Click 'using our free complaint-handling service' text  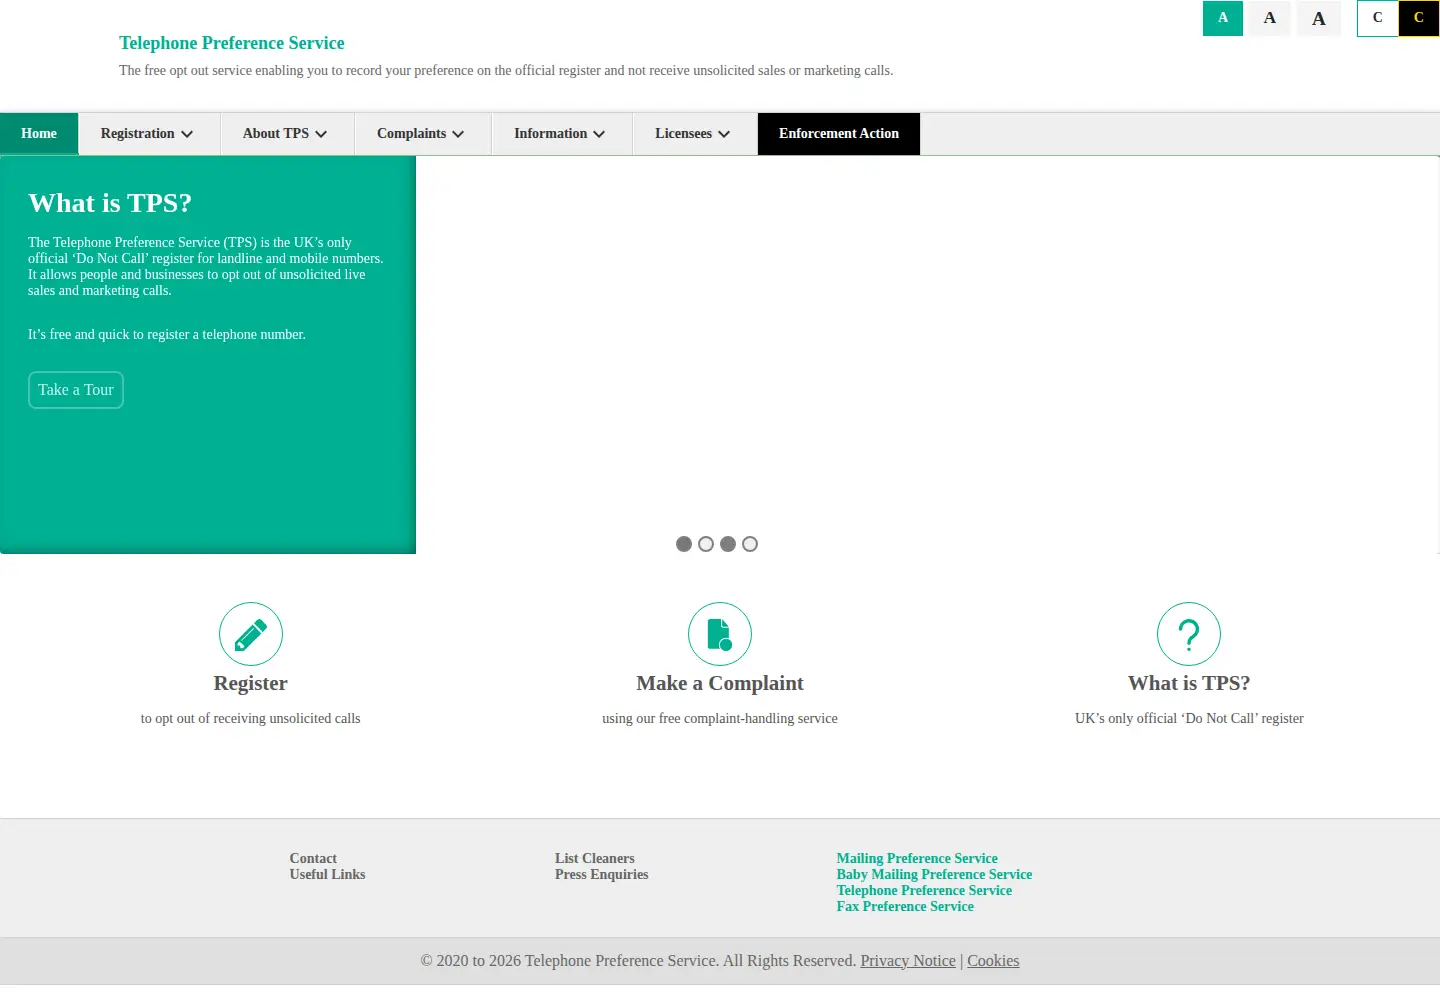pyautogui.click(x=720, y=718)
